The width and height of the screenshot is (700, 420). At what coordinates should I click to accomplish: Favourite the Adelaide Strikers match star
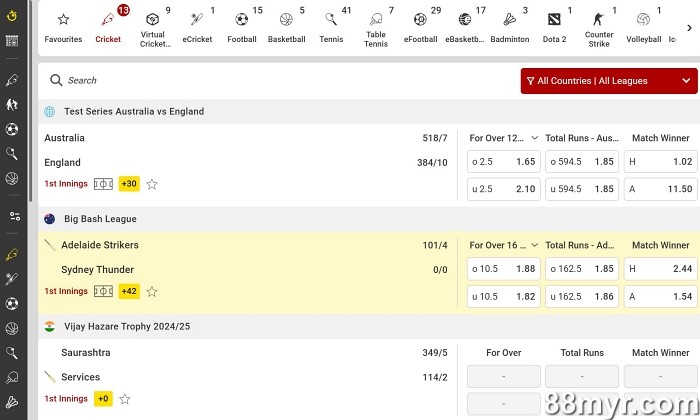pos(152,291)
